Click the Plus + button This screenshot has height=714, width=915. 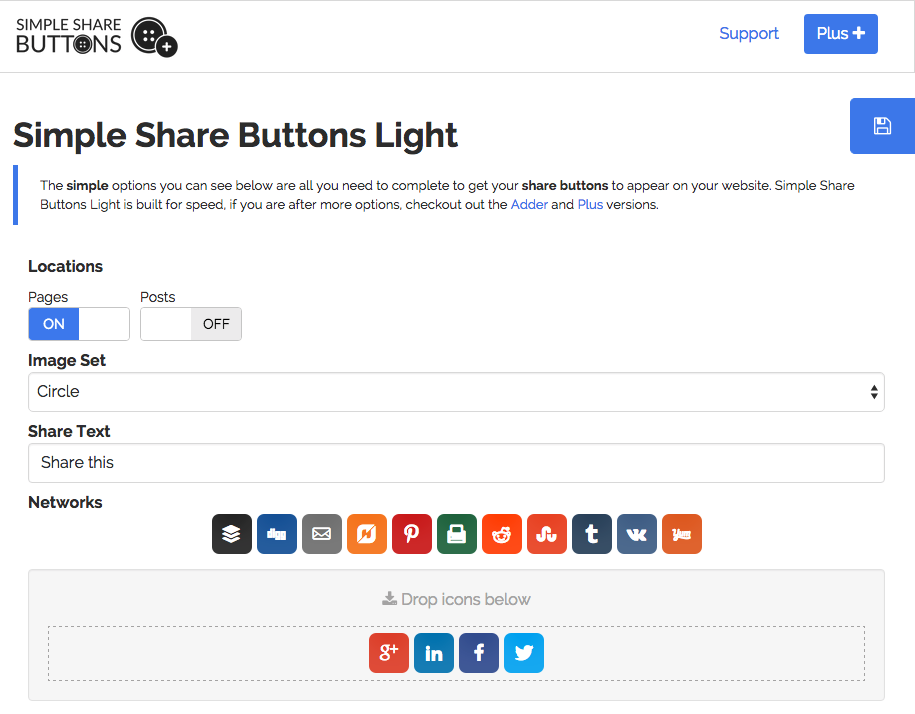(x=840, y=34)
